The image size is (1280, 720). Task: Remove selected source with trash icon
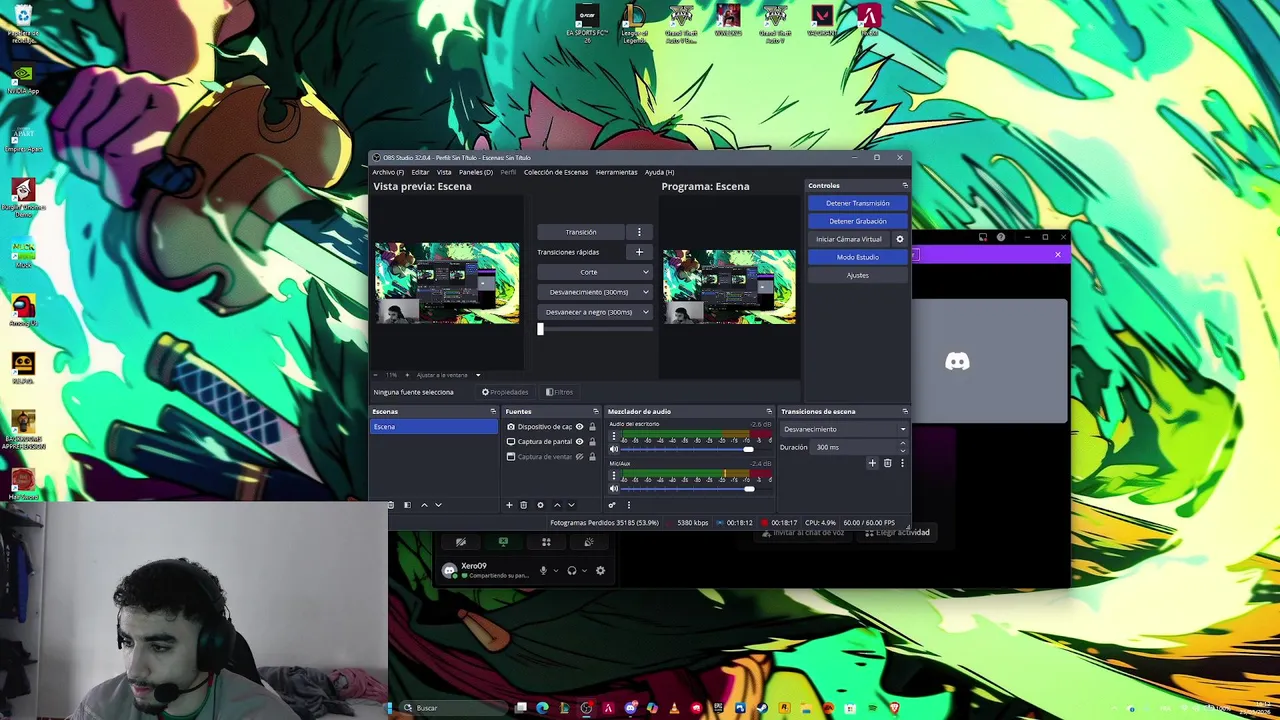point(523,505)
